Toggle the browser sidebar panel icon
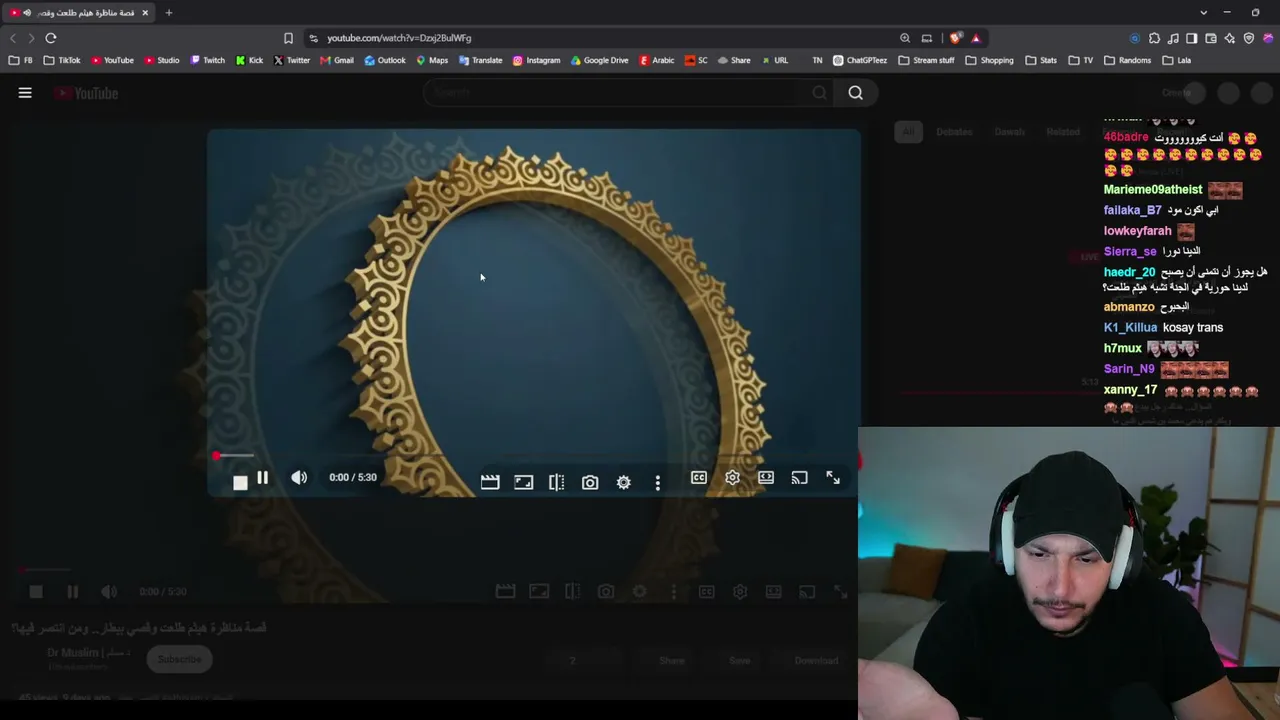Screen dimensions: 1280x720 click(1192, 38)
